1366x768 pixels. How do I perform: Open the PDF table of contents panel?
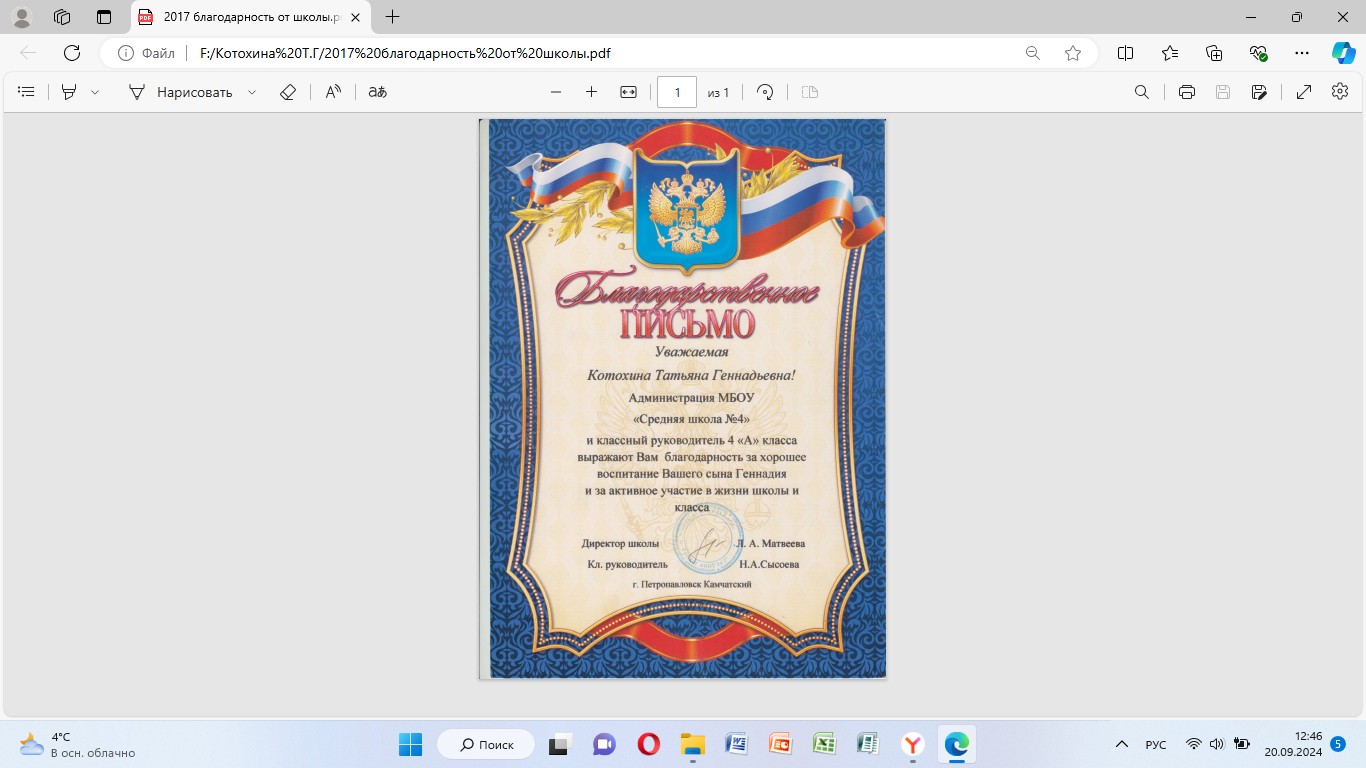pyautogui.click(x=27, y=92)
